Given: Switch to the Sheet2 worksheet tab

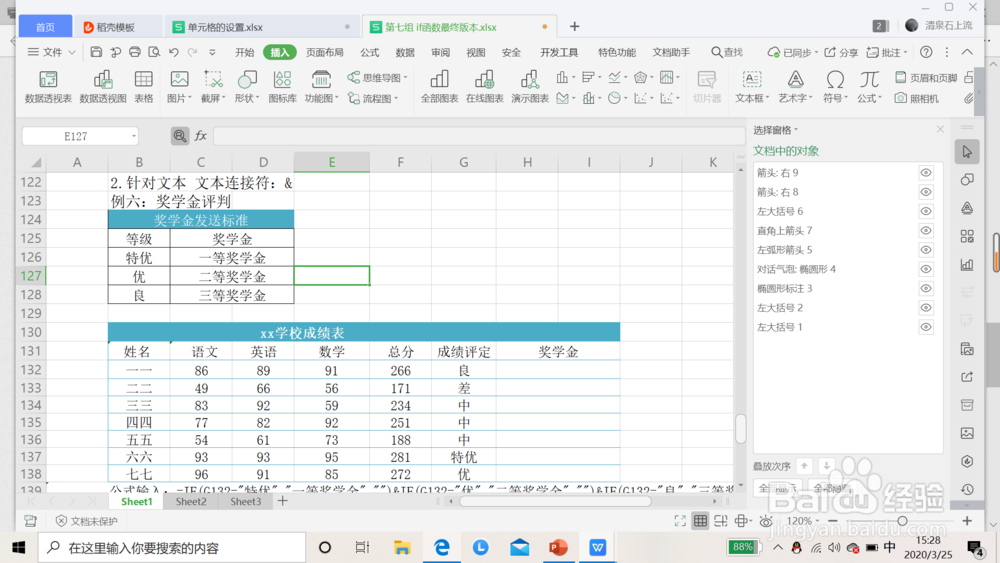Looking at the screenshot, I should [191, 501].
